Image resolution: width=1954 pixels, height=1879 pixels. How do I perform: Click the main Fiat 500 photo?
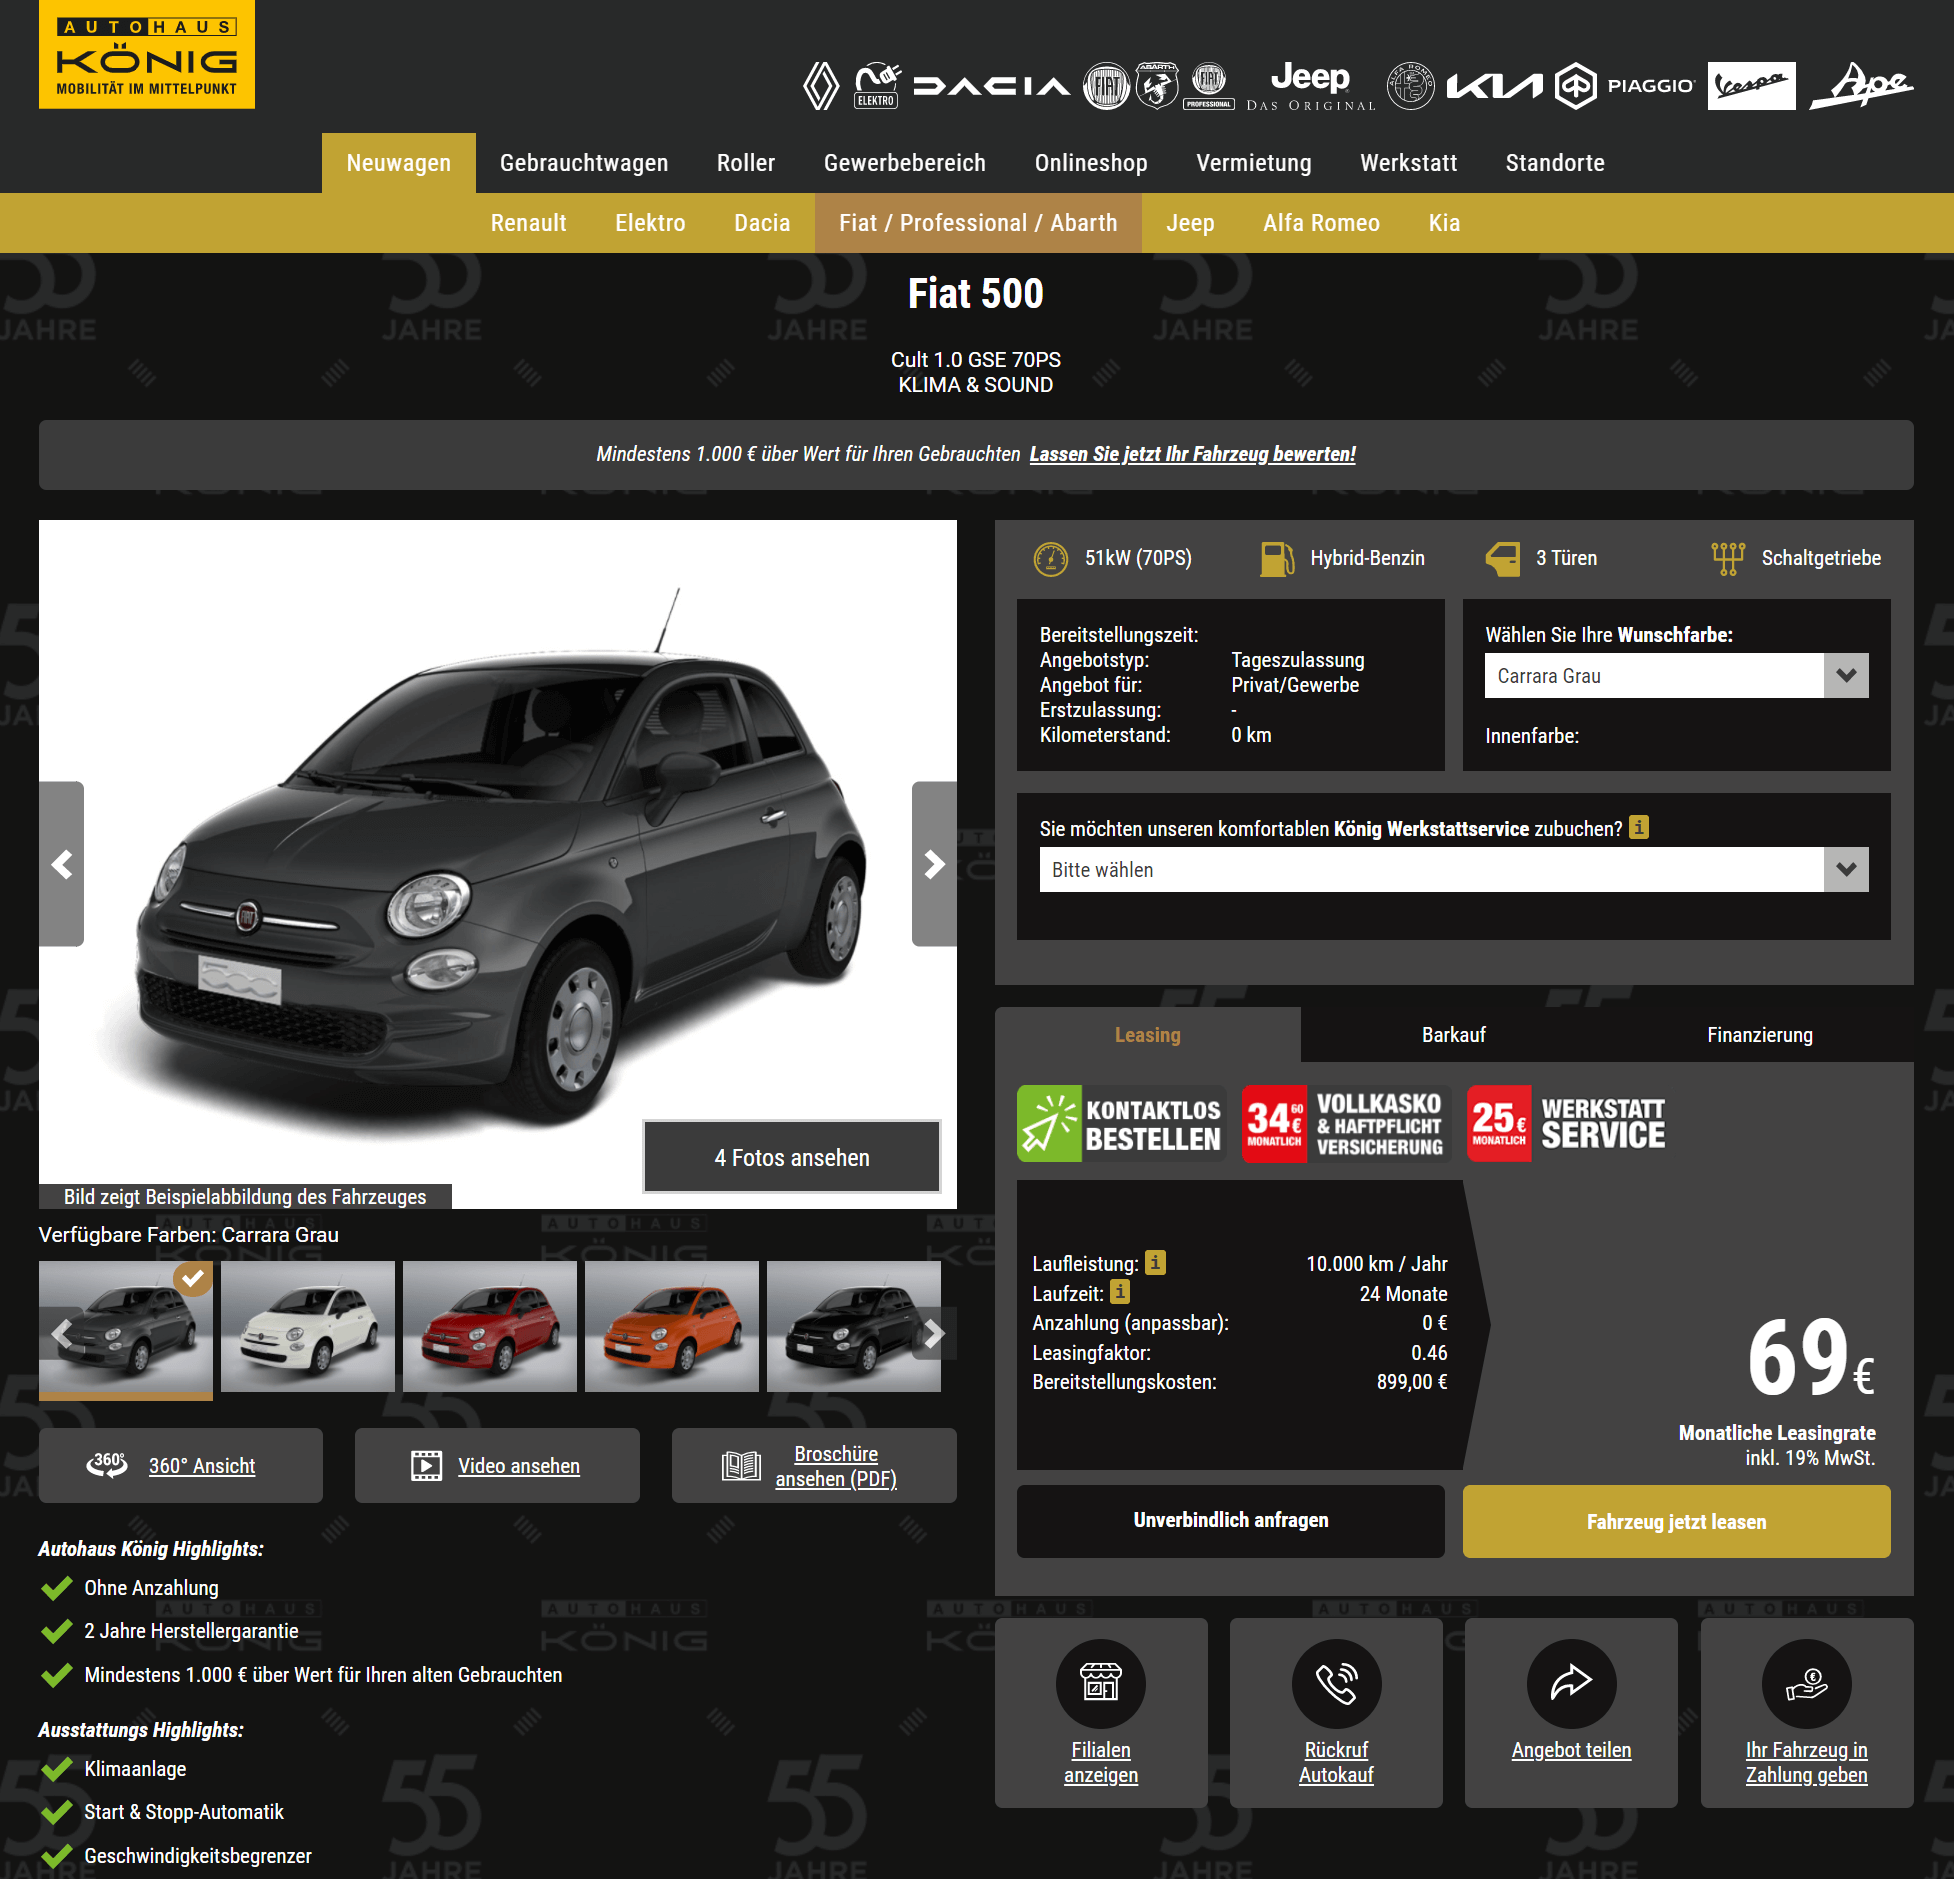(x=498, y=864)
